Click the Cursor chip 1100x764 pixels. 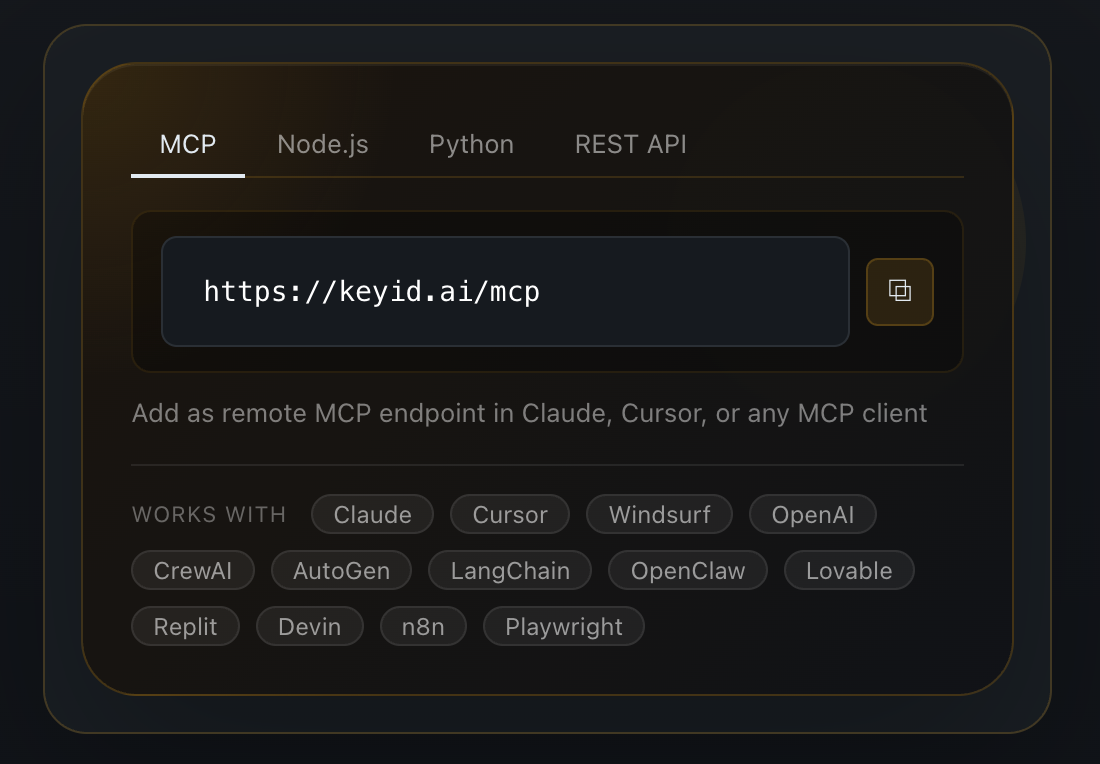click(509, 514)
